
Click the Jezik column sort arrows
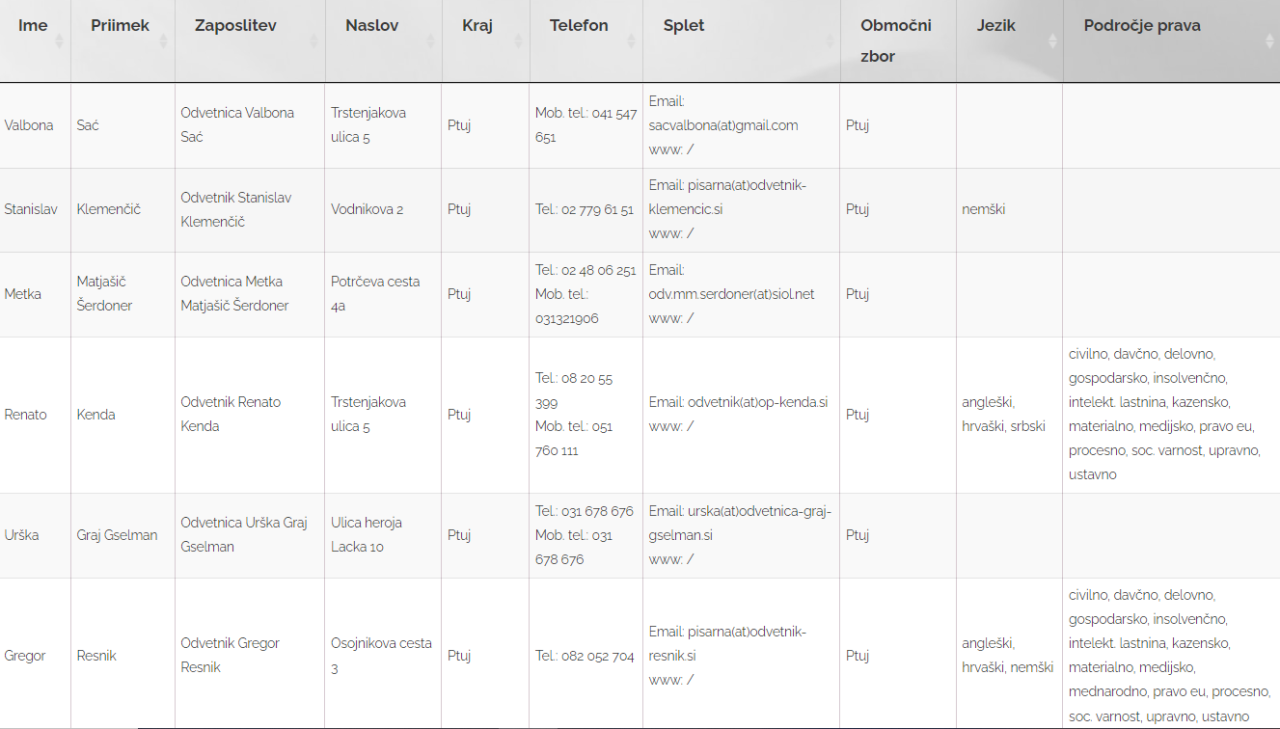click(1051, 41)
